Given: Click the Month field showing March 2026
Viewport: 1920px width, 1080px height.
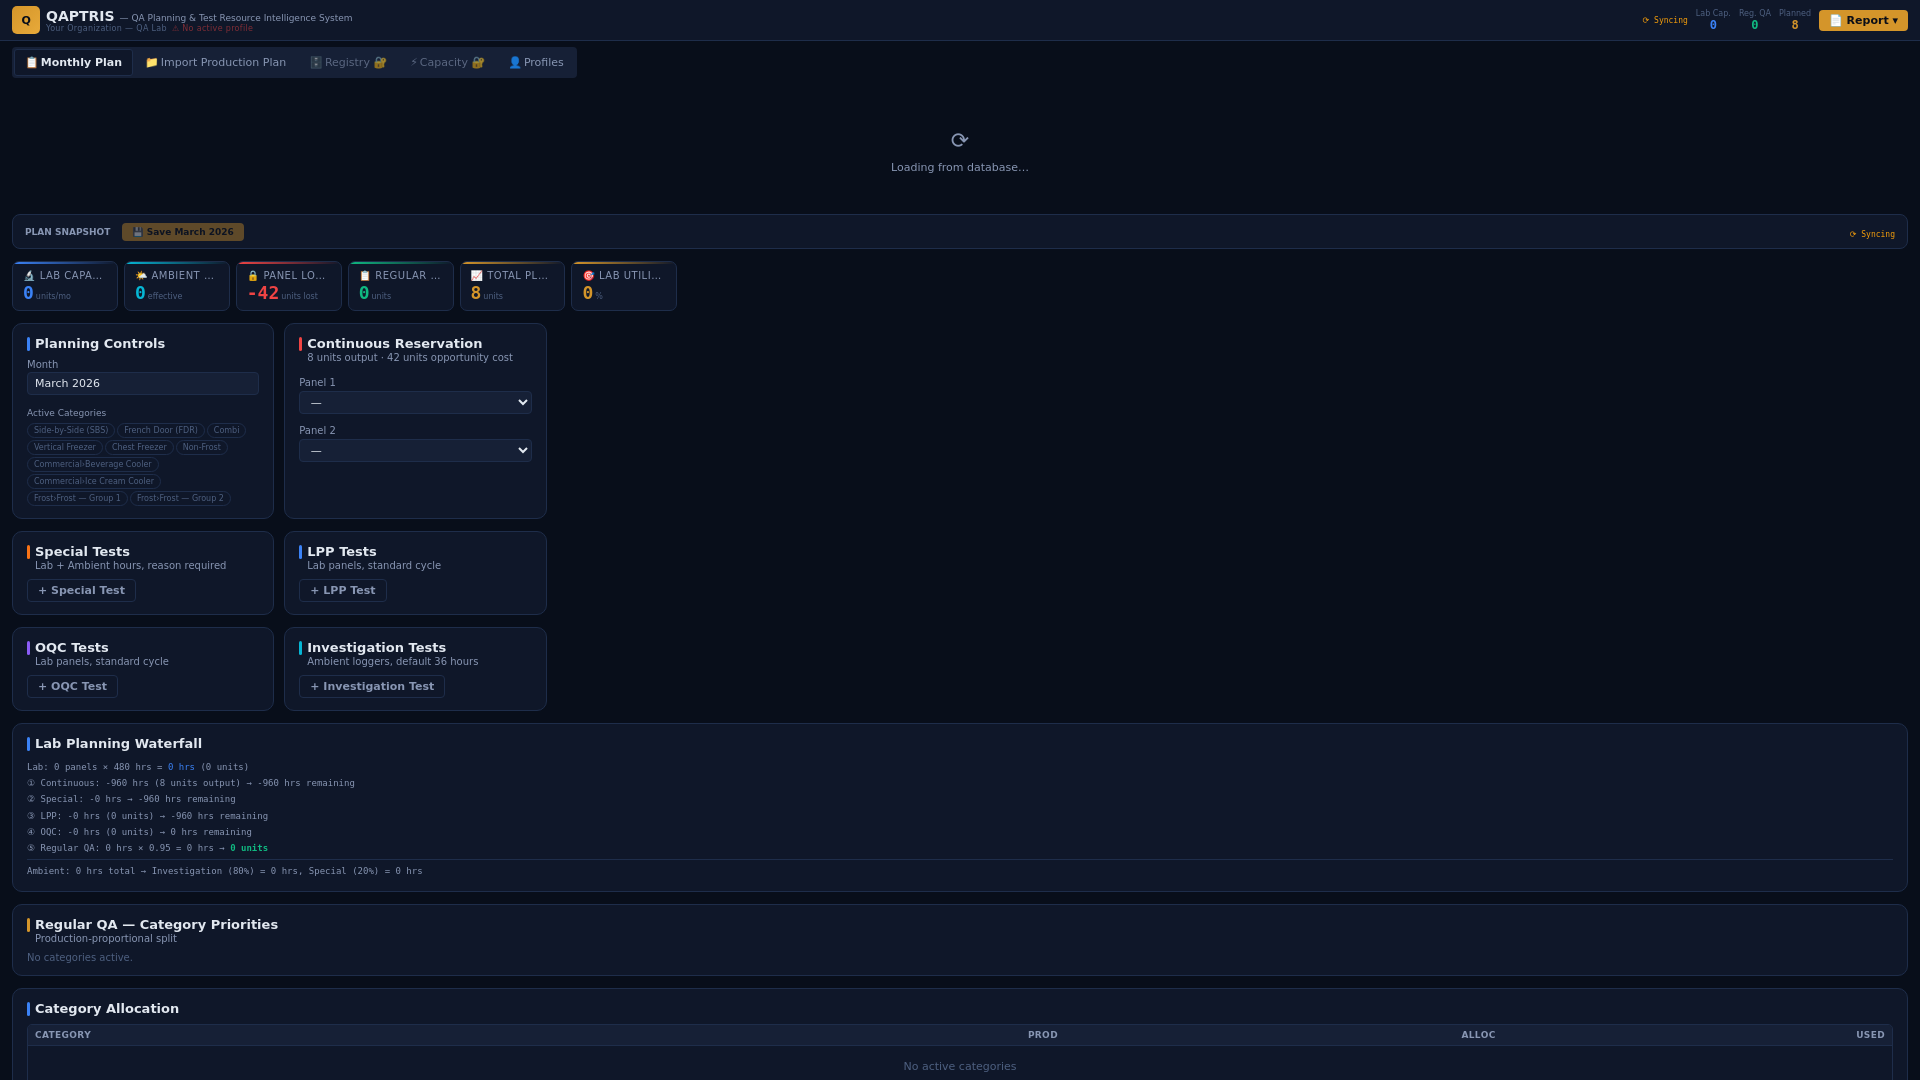Looking at the screenshot, I should (143, 384).
